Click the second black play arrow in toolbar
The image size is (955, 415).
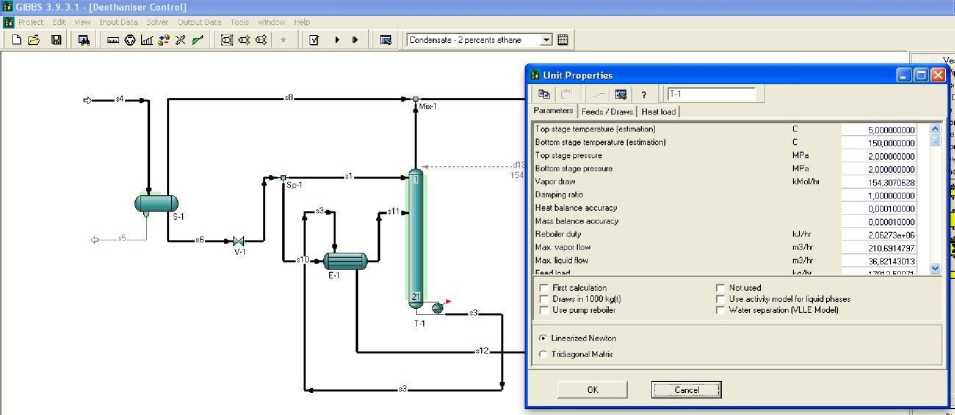pyautogui.click(x=355, y=40)
